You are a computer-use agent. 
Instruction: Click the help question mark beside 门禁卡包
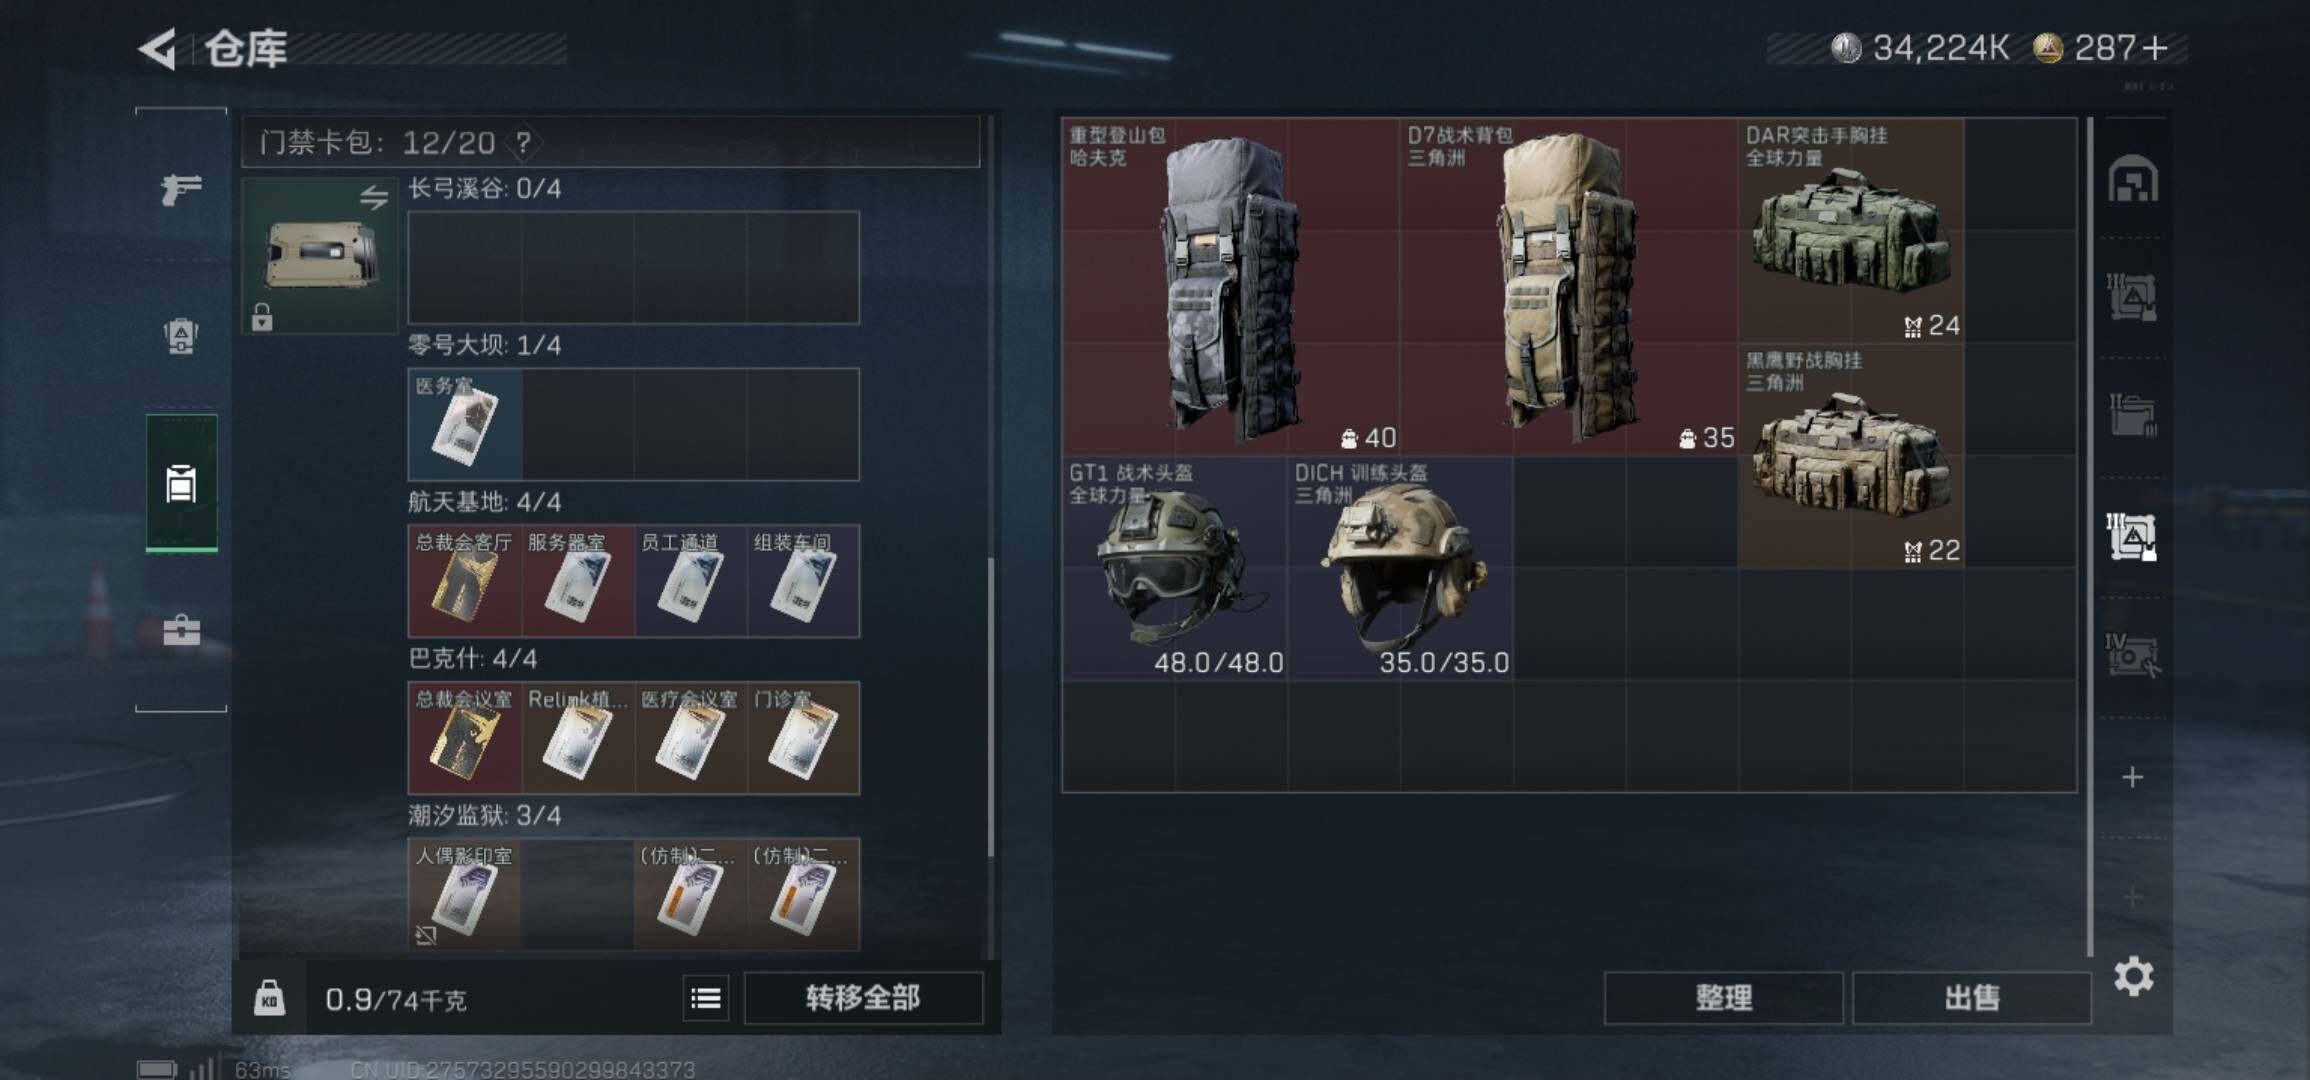click(523, 143)
